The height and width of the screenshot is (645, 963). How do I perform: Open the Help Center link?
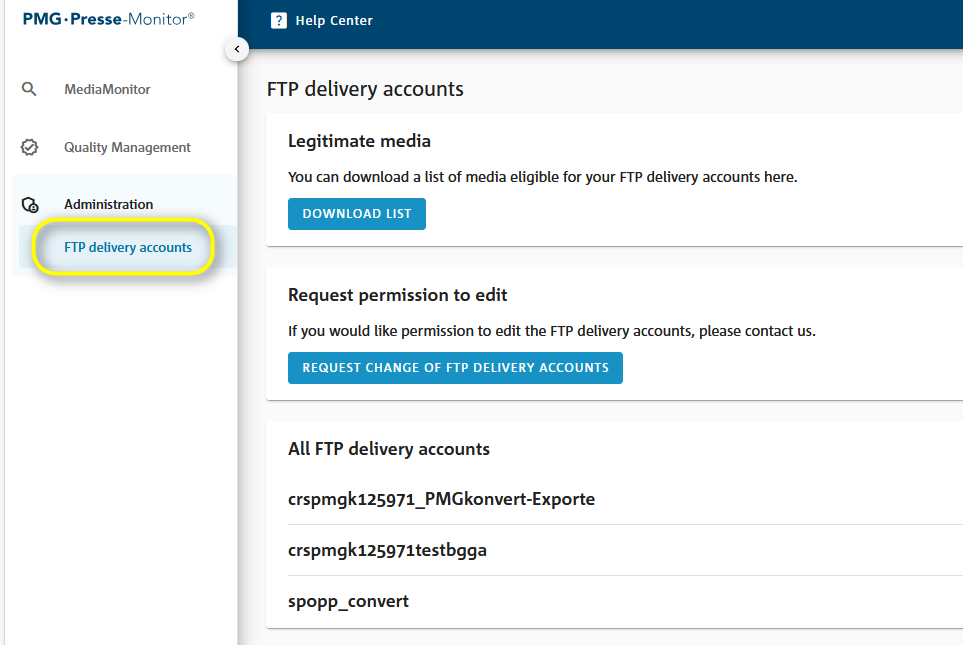[333, 21]
